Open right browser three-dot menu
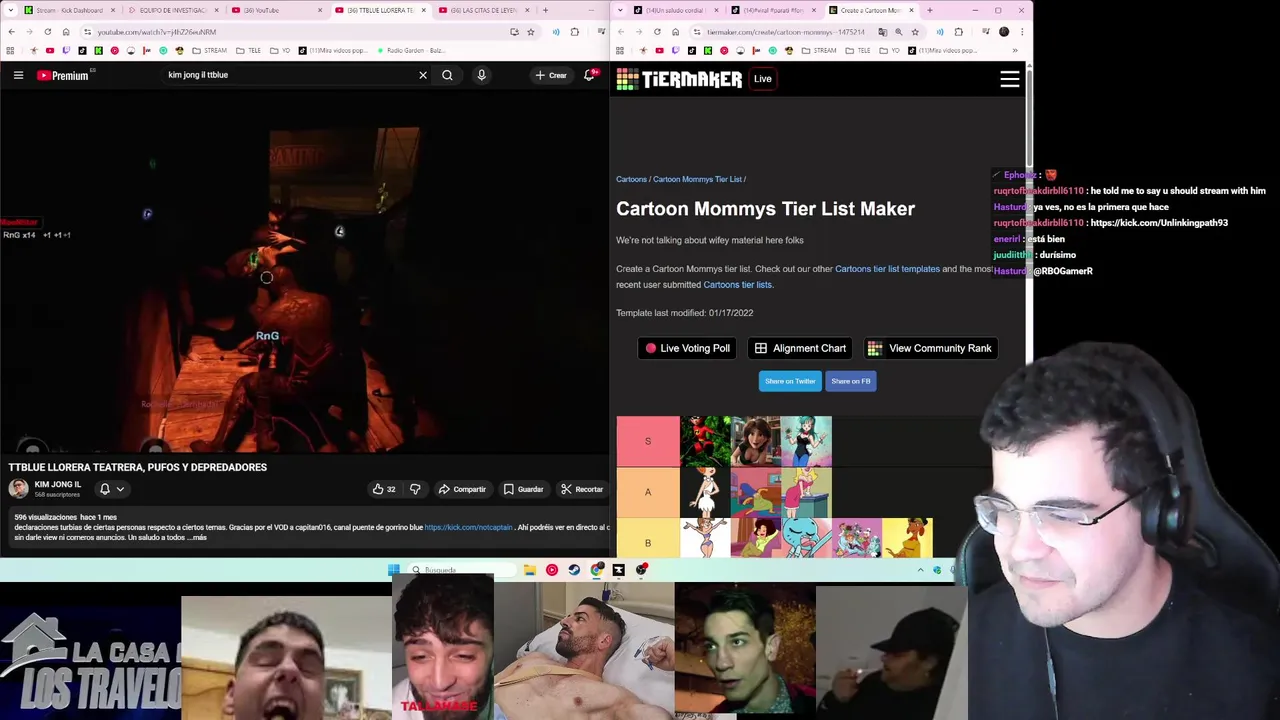The width and height of the screenshot is (1280, 720). (1021, 32)
